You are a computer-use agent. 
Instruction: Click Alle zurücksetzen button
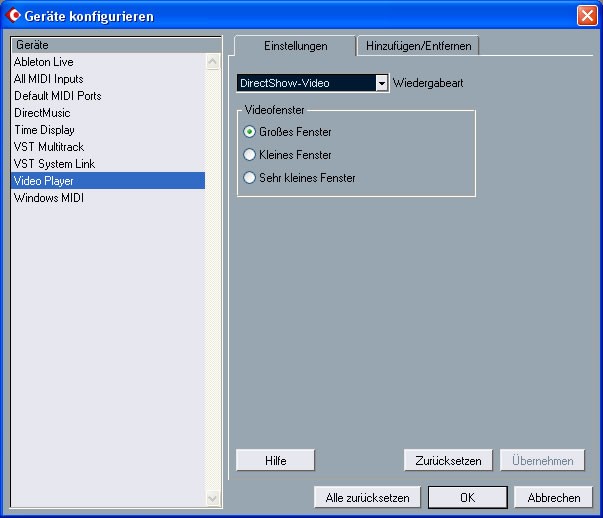[x=367, y=498]
